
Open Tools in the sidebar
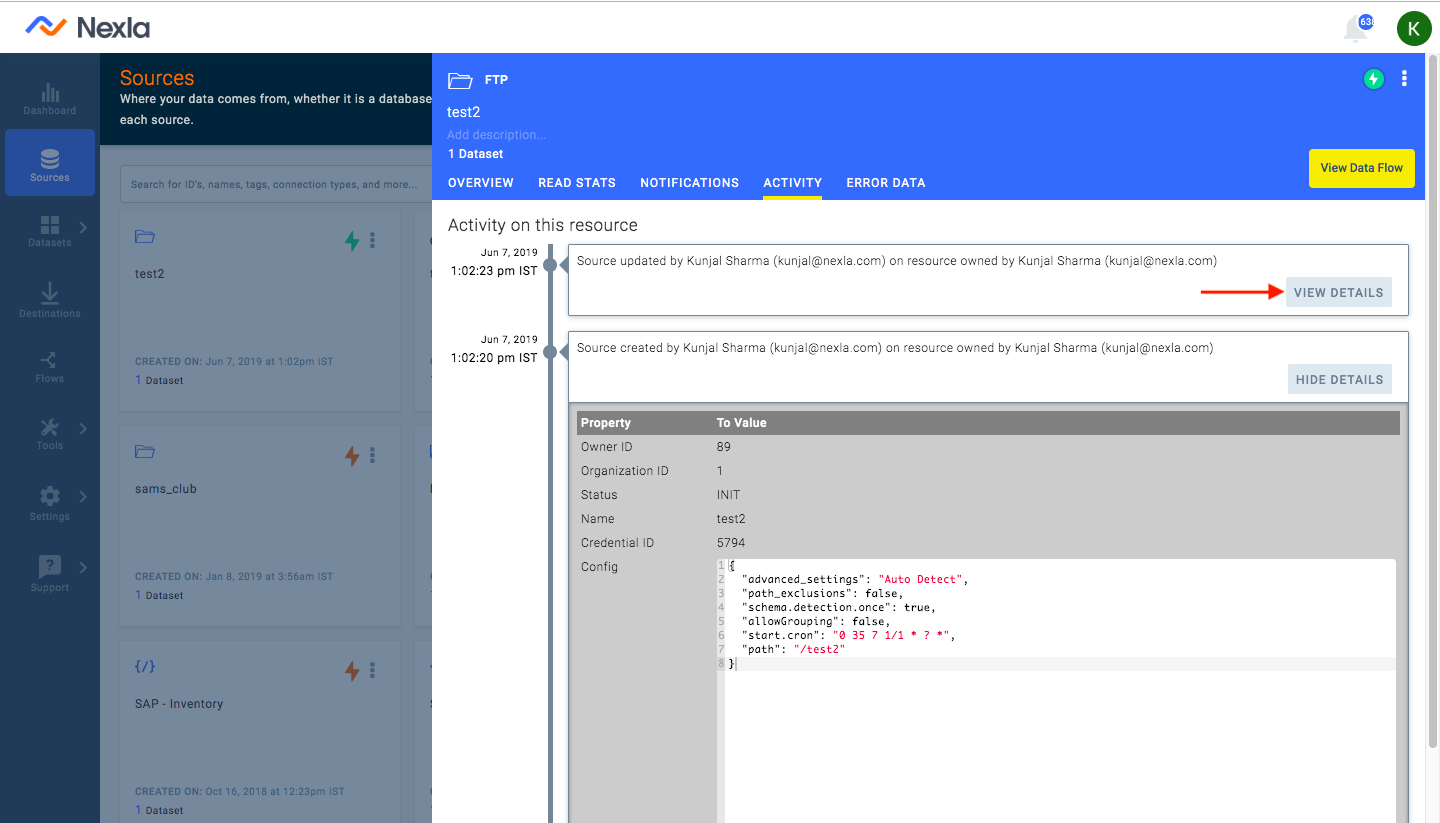click(x=50, y=434)
